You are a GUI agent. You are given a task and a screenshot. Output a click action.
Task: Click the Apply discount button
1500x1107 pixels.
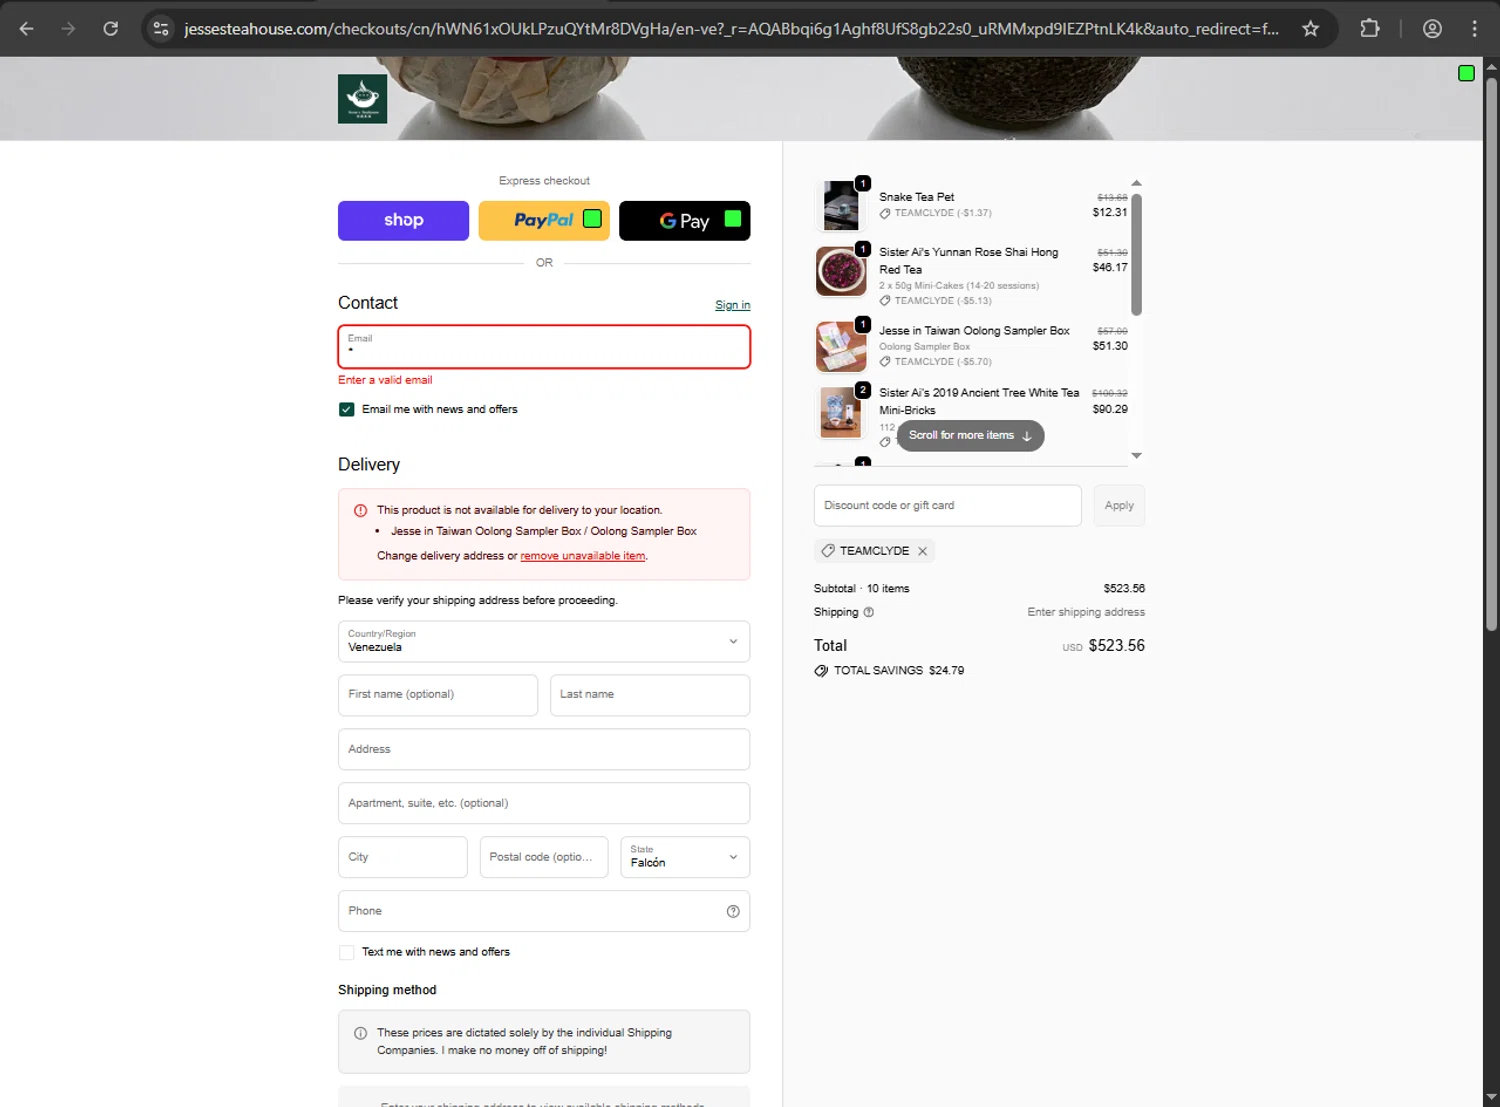pos(1119,506)
